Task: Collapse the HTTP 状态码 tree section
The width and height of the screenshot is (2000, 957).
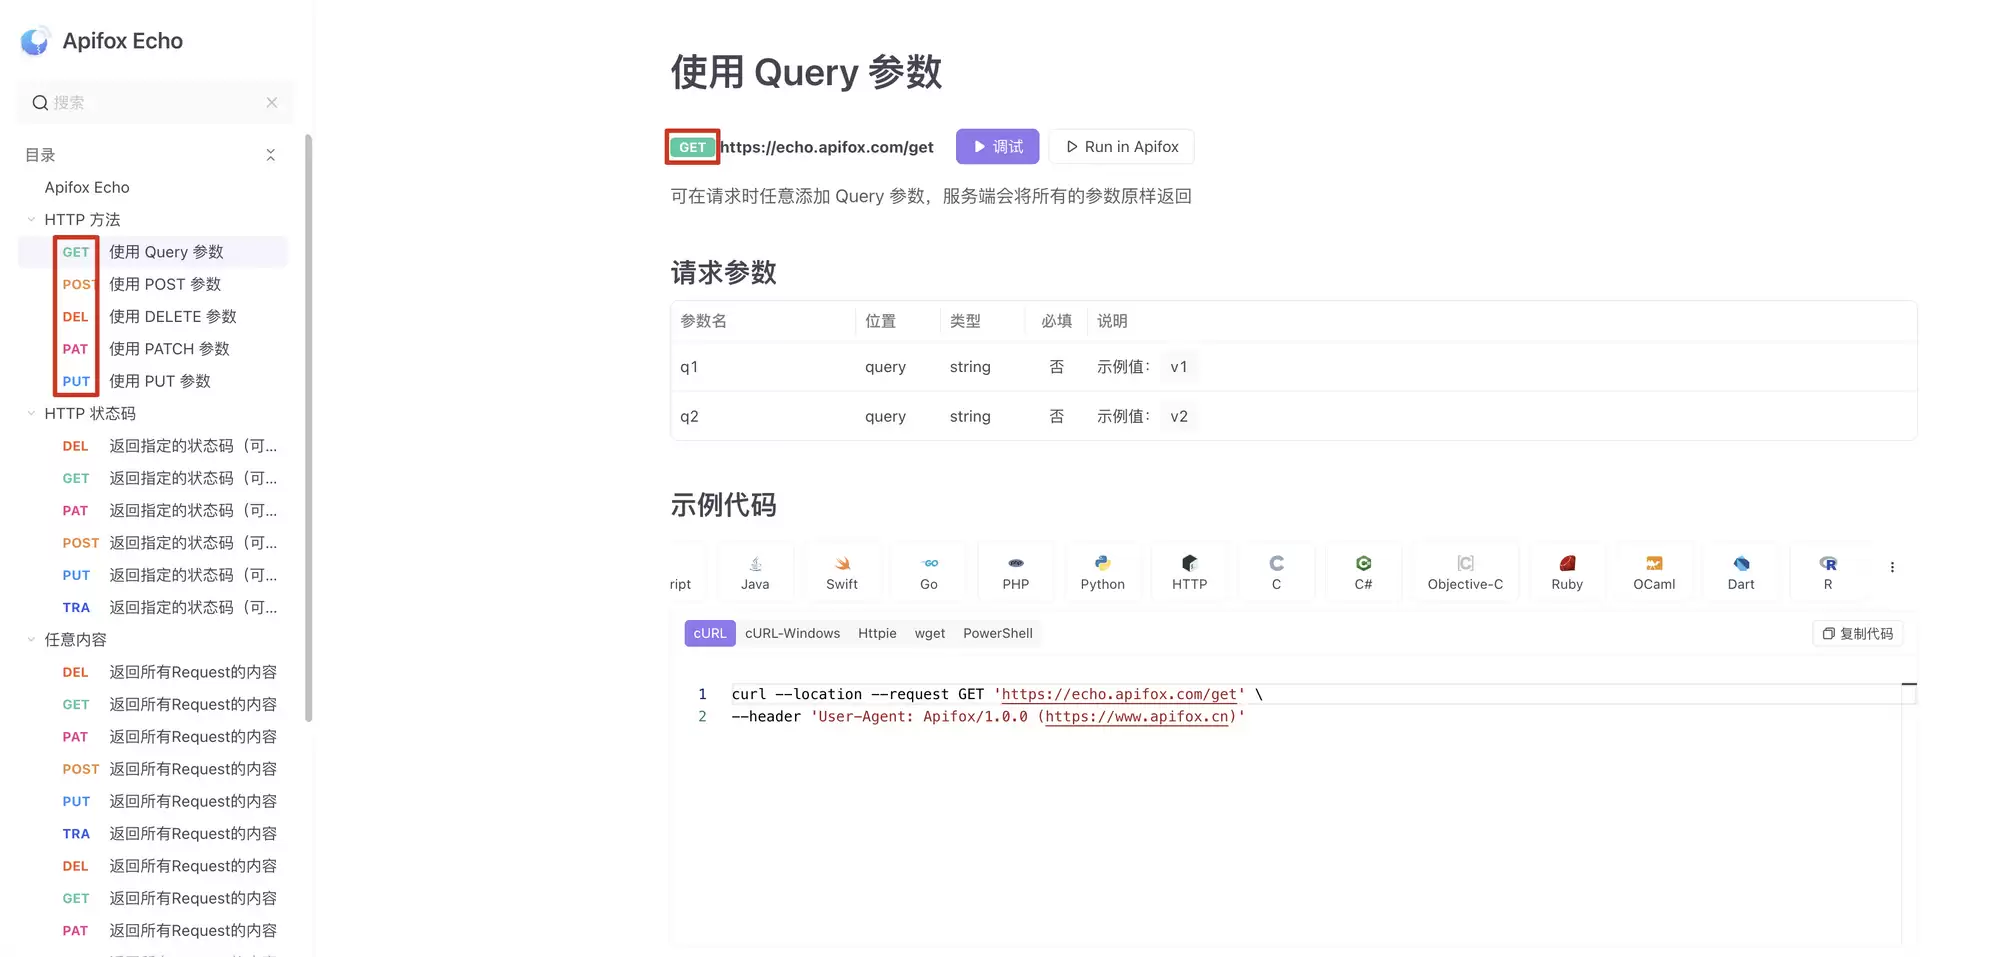Action: pos(31,413)
